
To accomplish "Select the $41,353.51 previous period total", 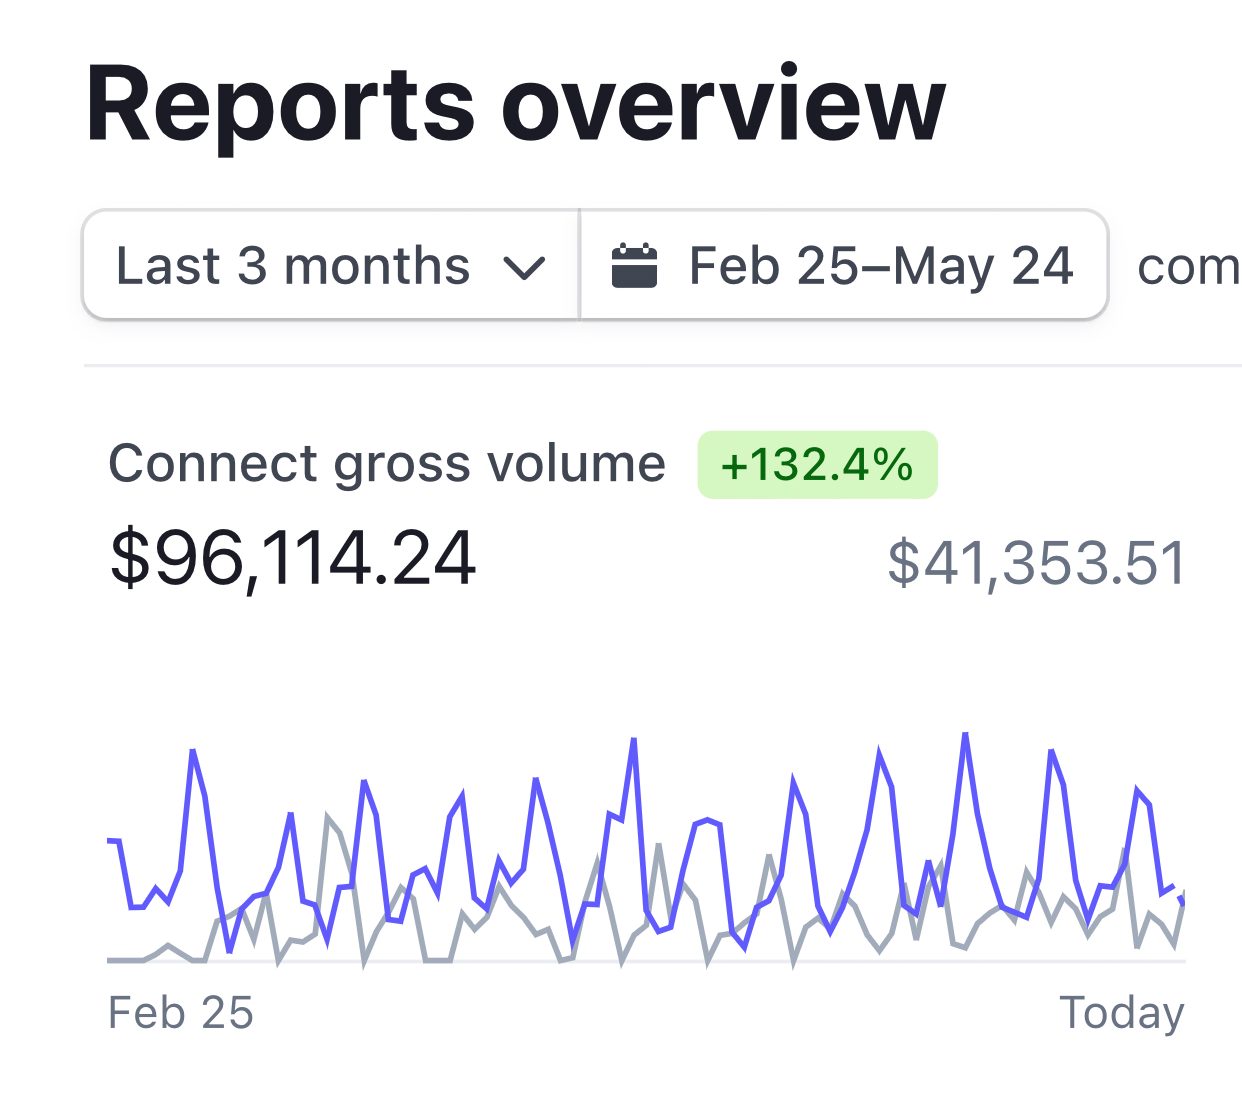I will 1036,562.
